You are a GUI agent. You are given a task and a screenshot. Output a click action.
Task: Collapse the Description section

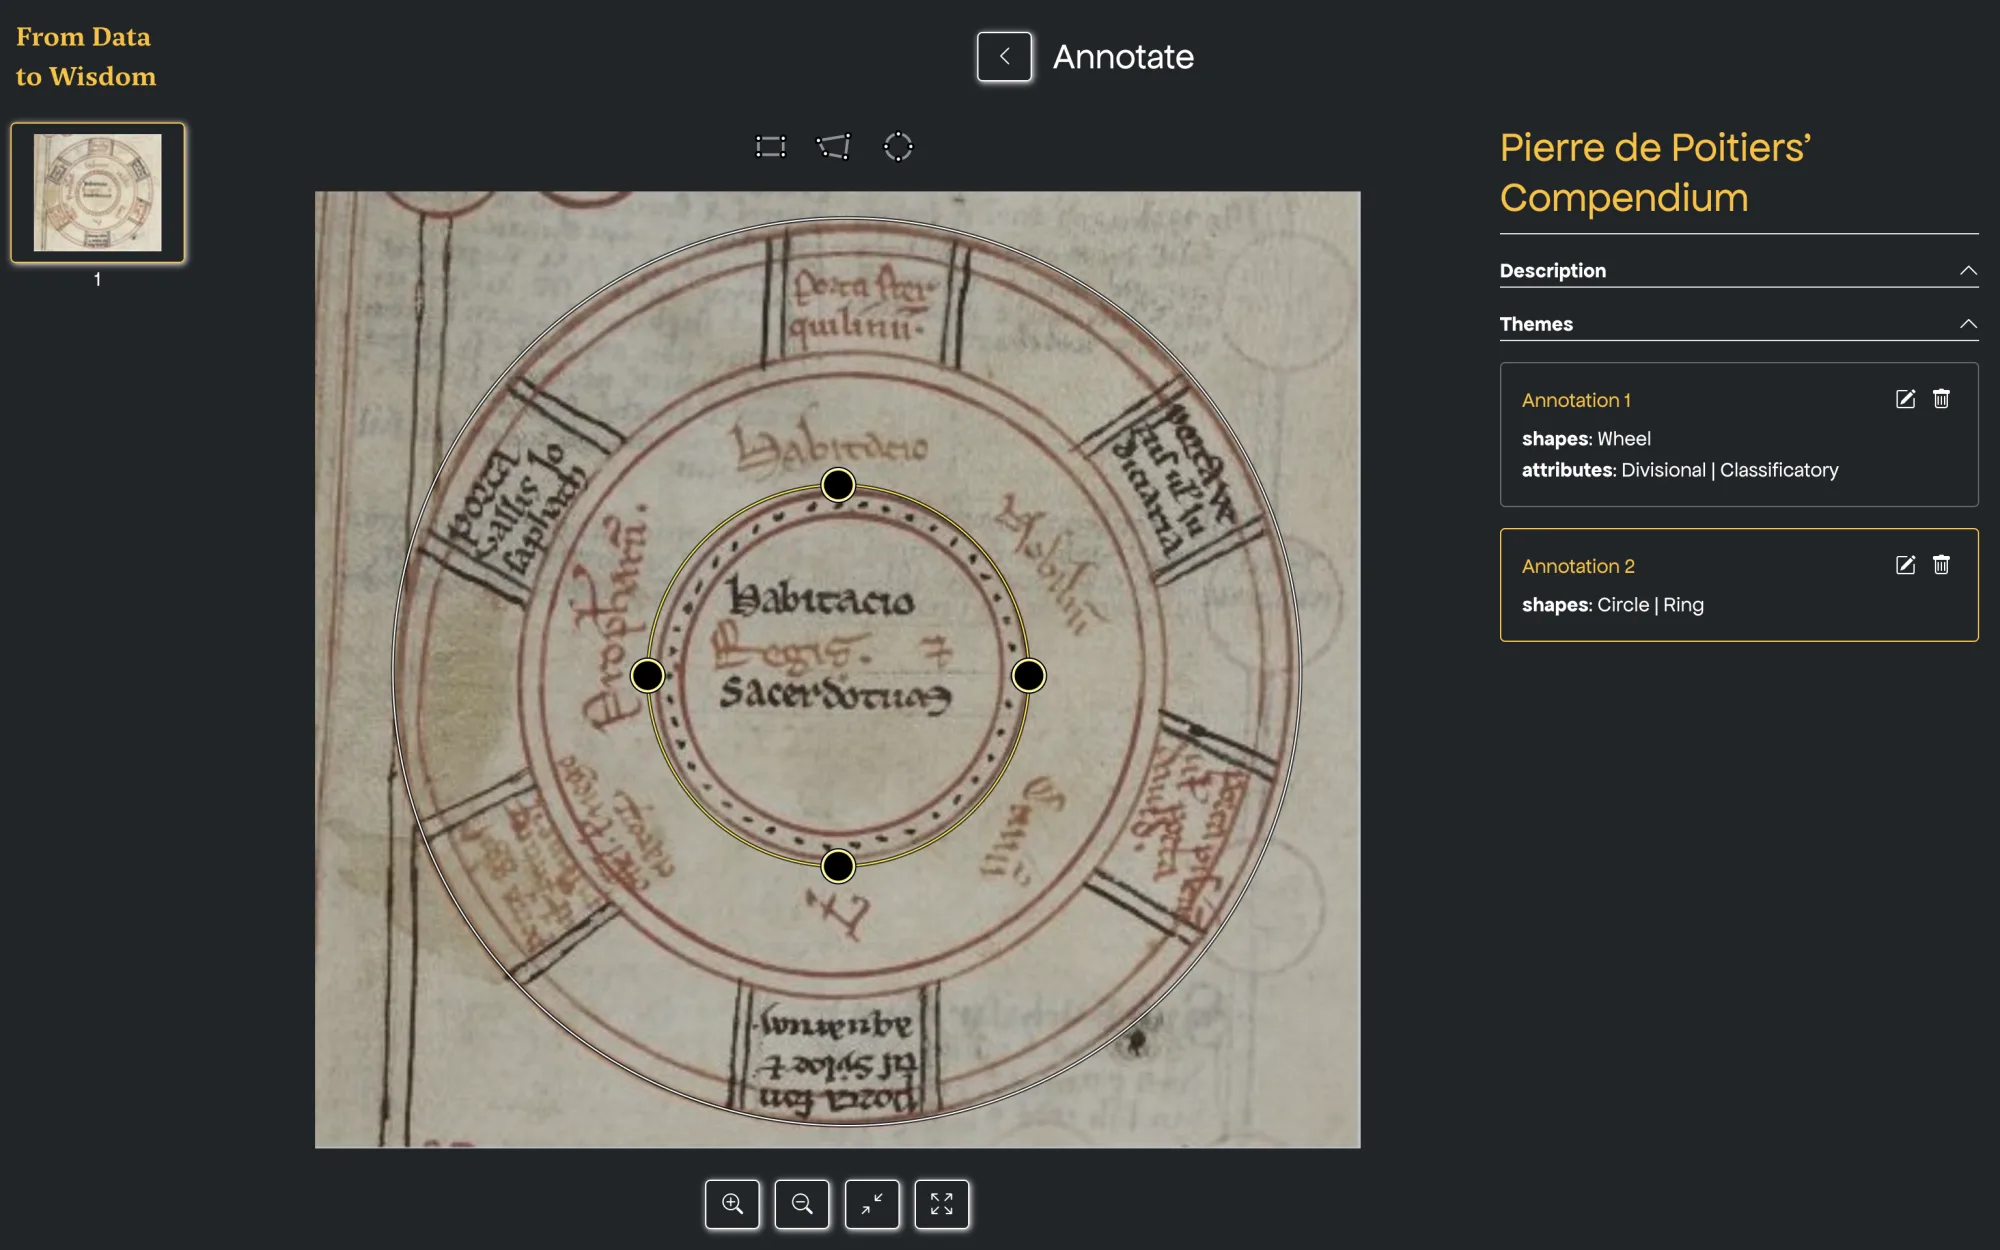(1968, 271)
